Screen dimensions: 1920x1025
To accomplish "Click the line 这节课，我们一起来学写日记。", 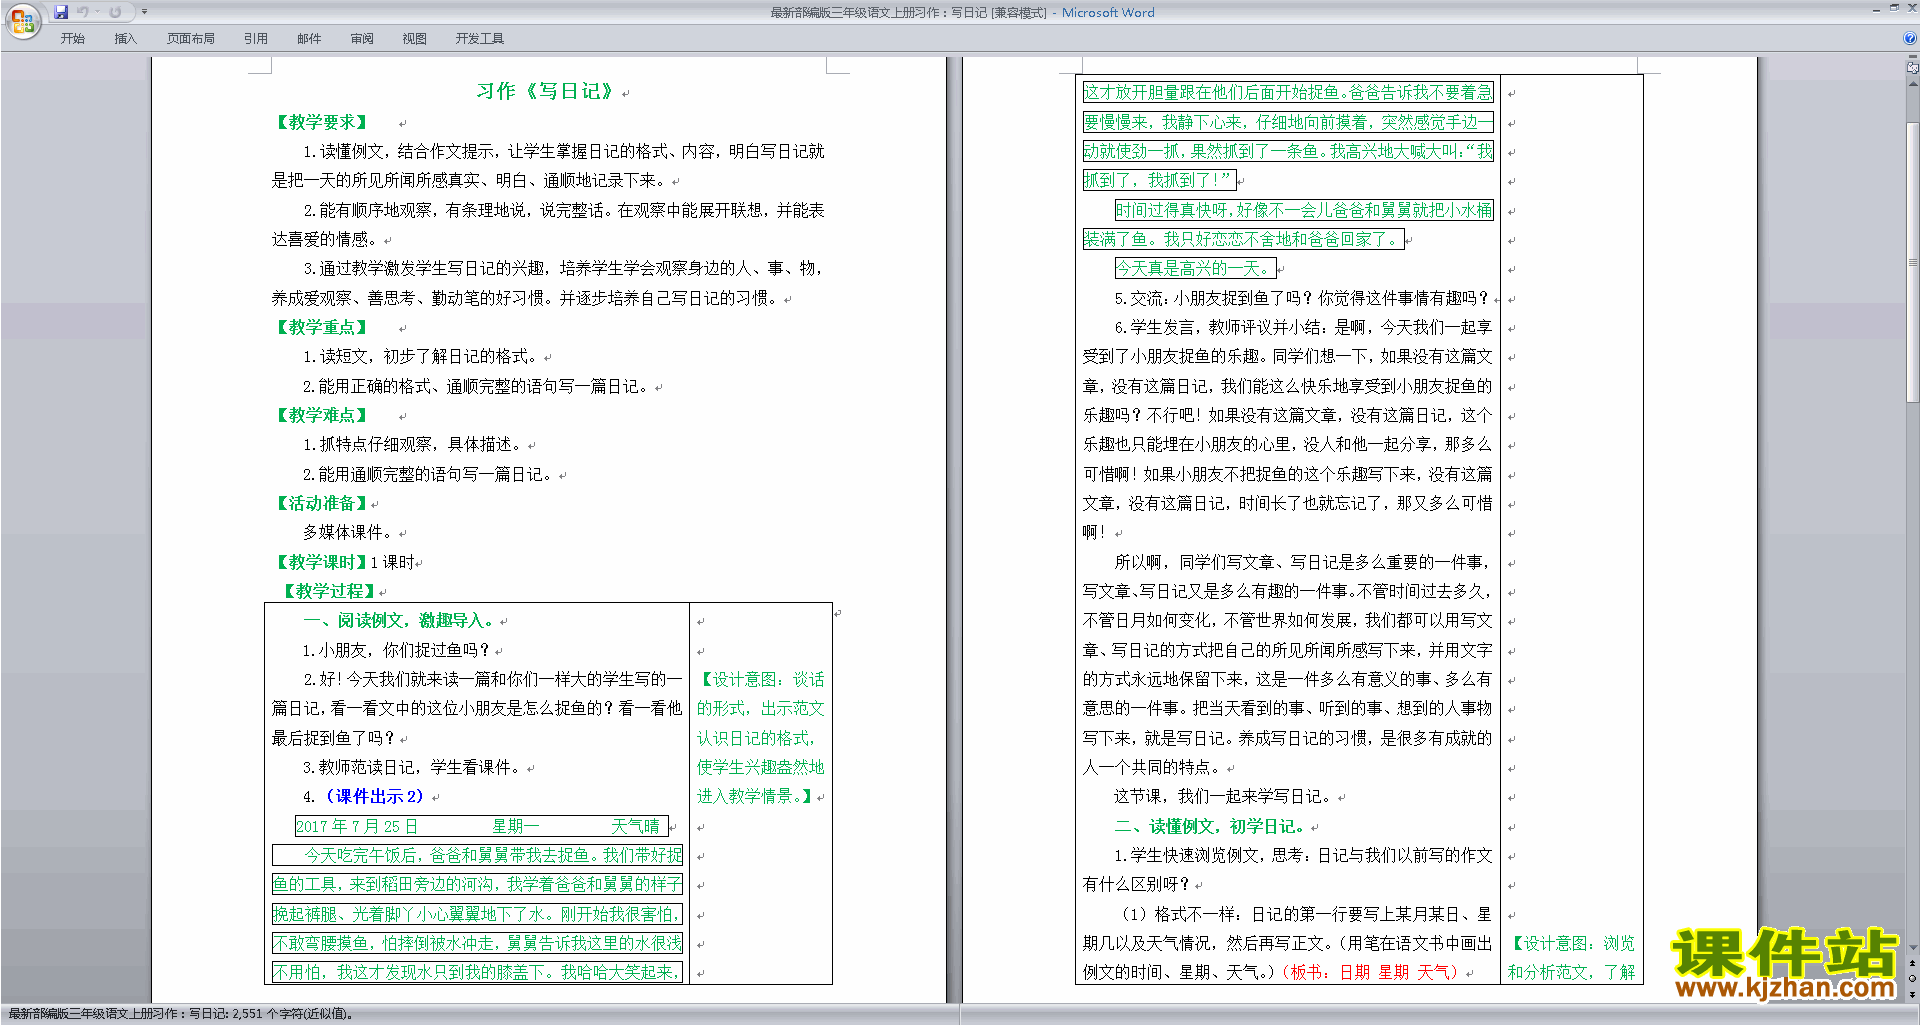I will (1225, 797).
